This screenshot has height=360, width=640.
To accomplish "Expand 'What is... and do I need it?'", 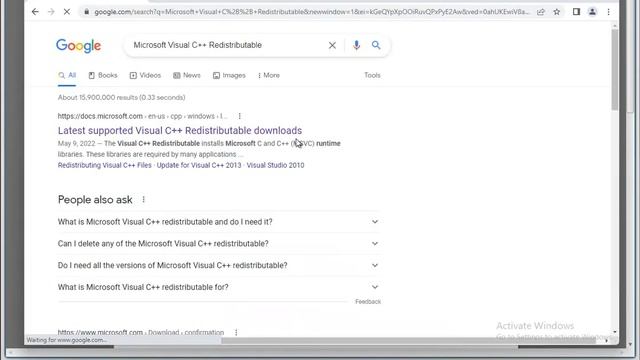I will tap(219, 222).
